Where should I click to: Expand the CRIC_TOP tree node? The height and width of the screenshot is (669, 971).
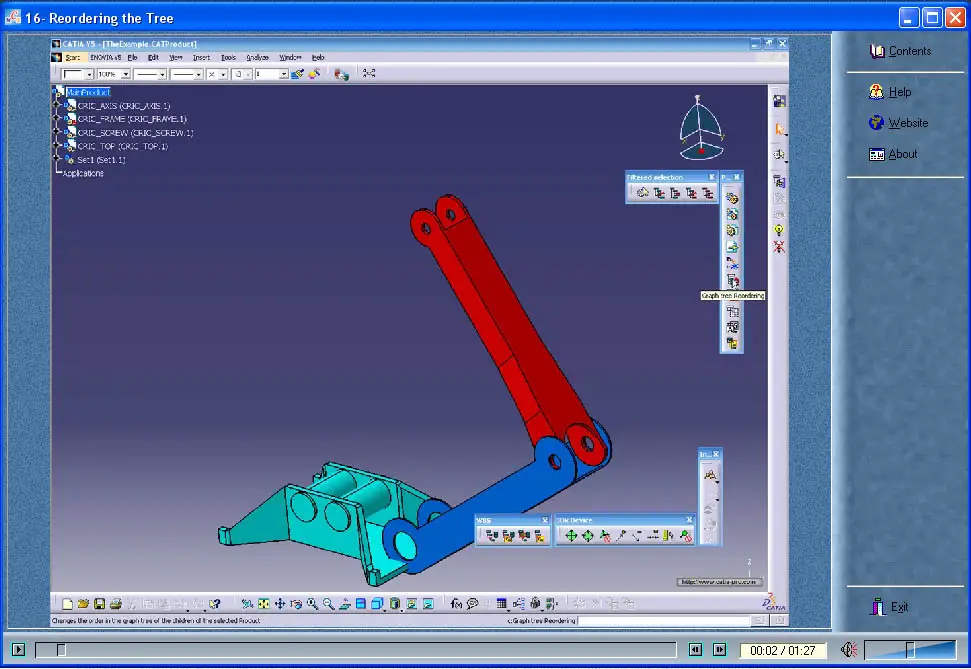point(56,146)
